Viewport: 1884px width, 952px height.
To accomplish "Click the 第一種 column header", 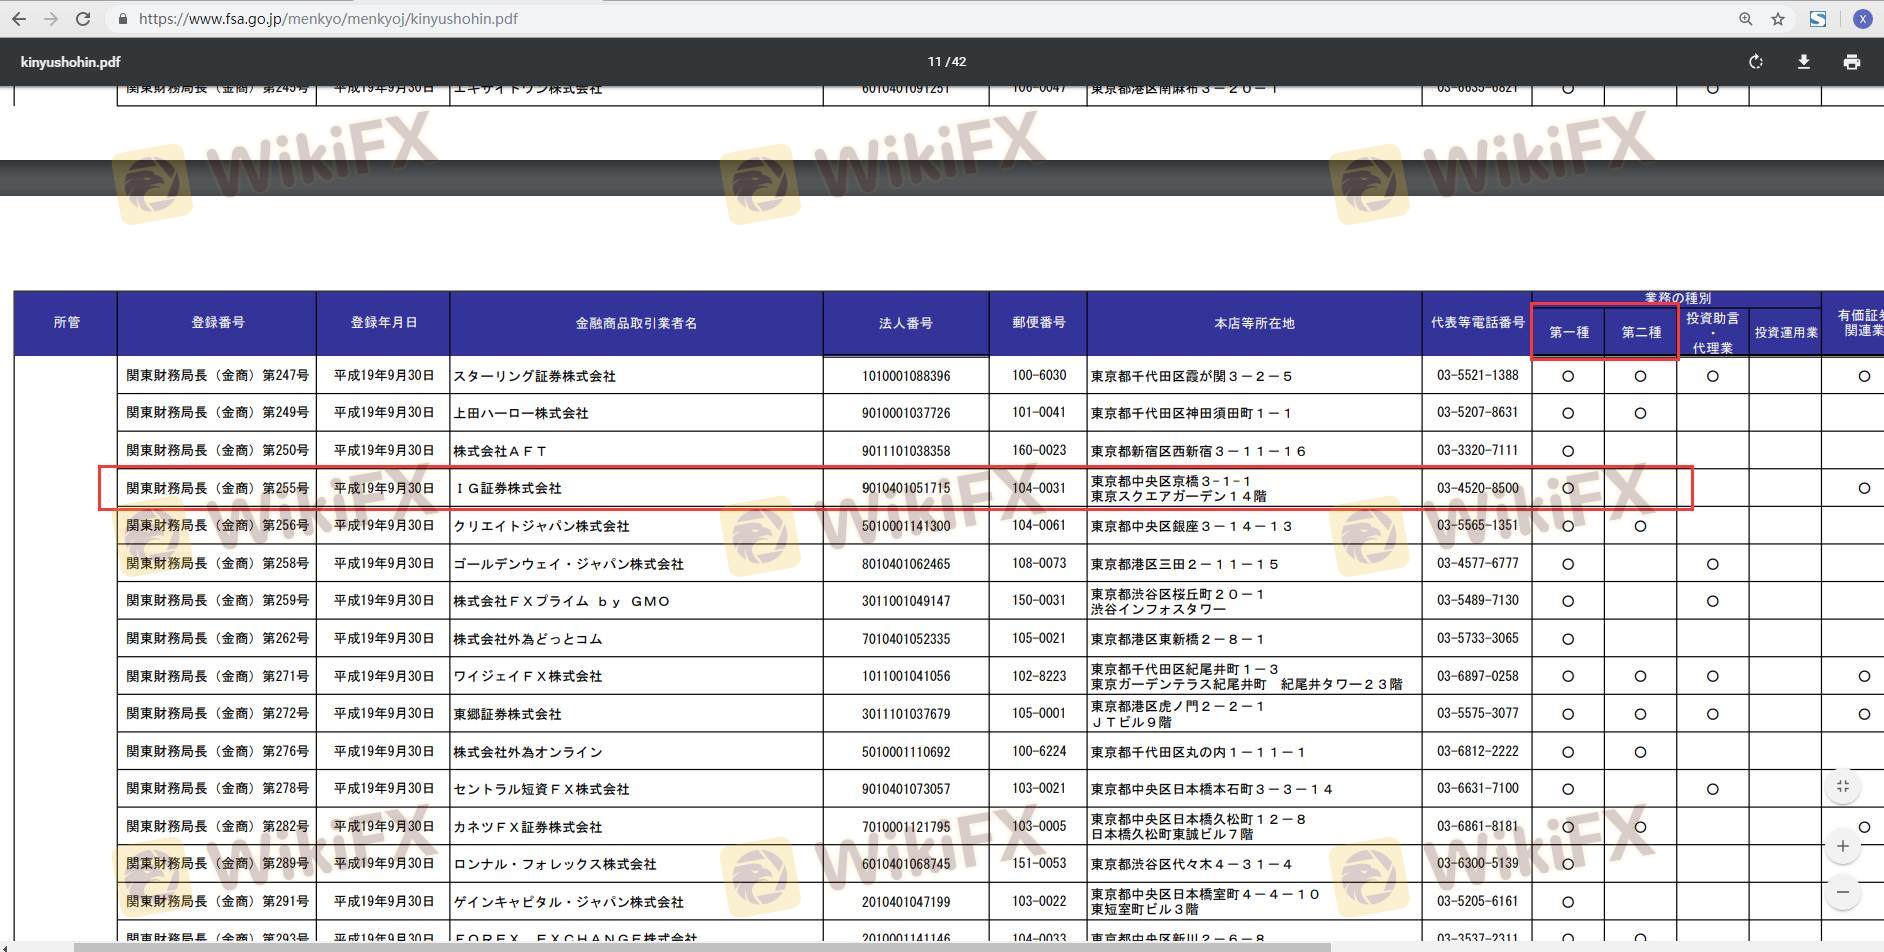I will (1568, 332).
